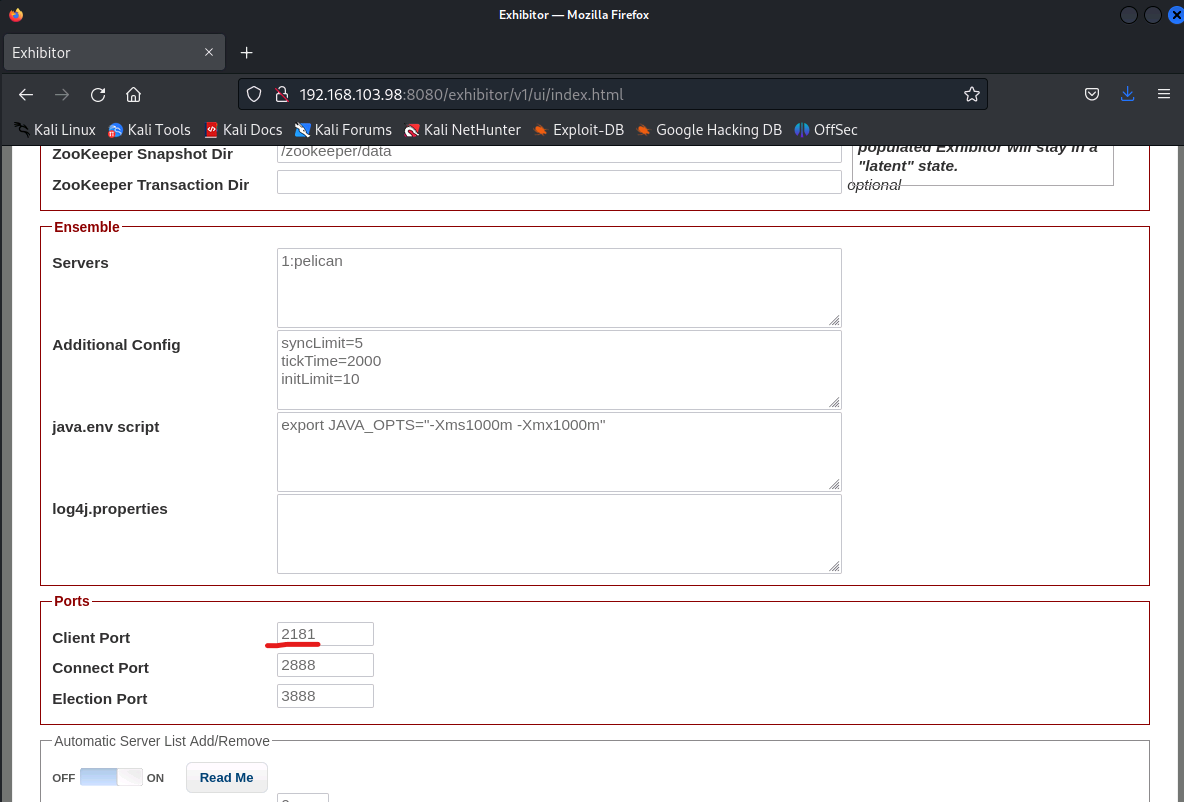
Task: Open the Kali Linux bookmark
Action: [x=55, y=130]
